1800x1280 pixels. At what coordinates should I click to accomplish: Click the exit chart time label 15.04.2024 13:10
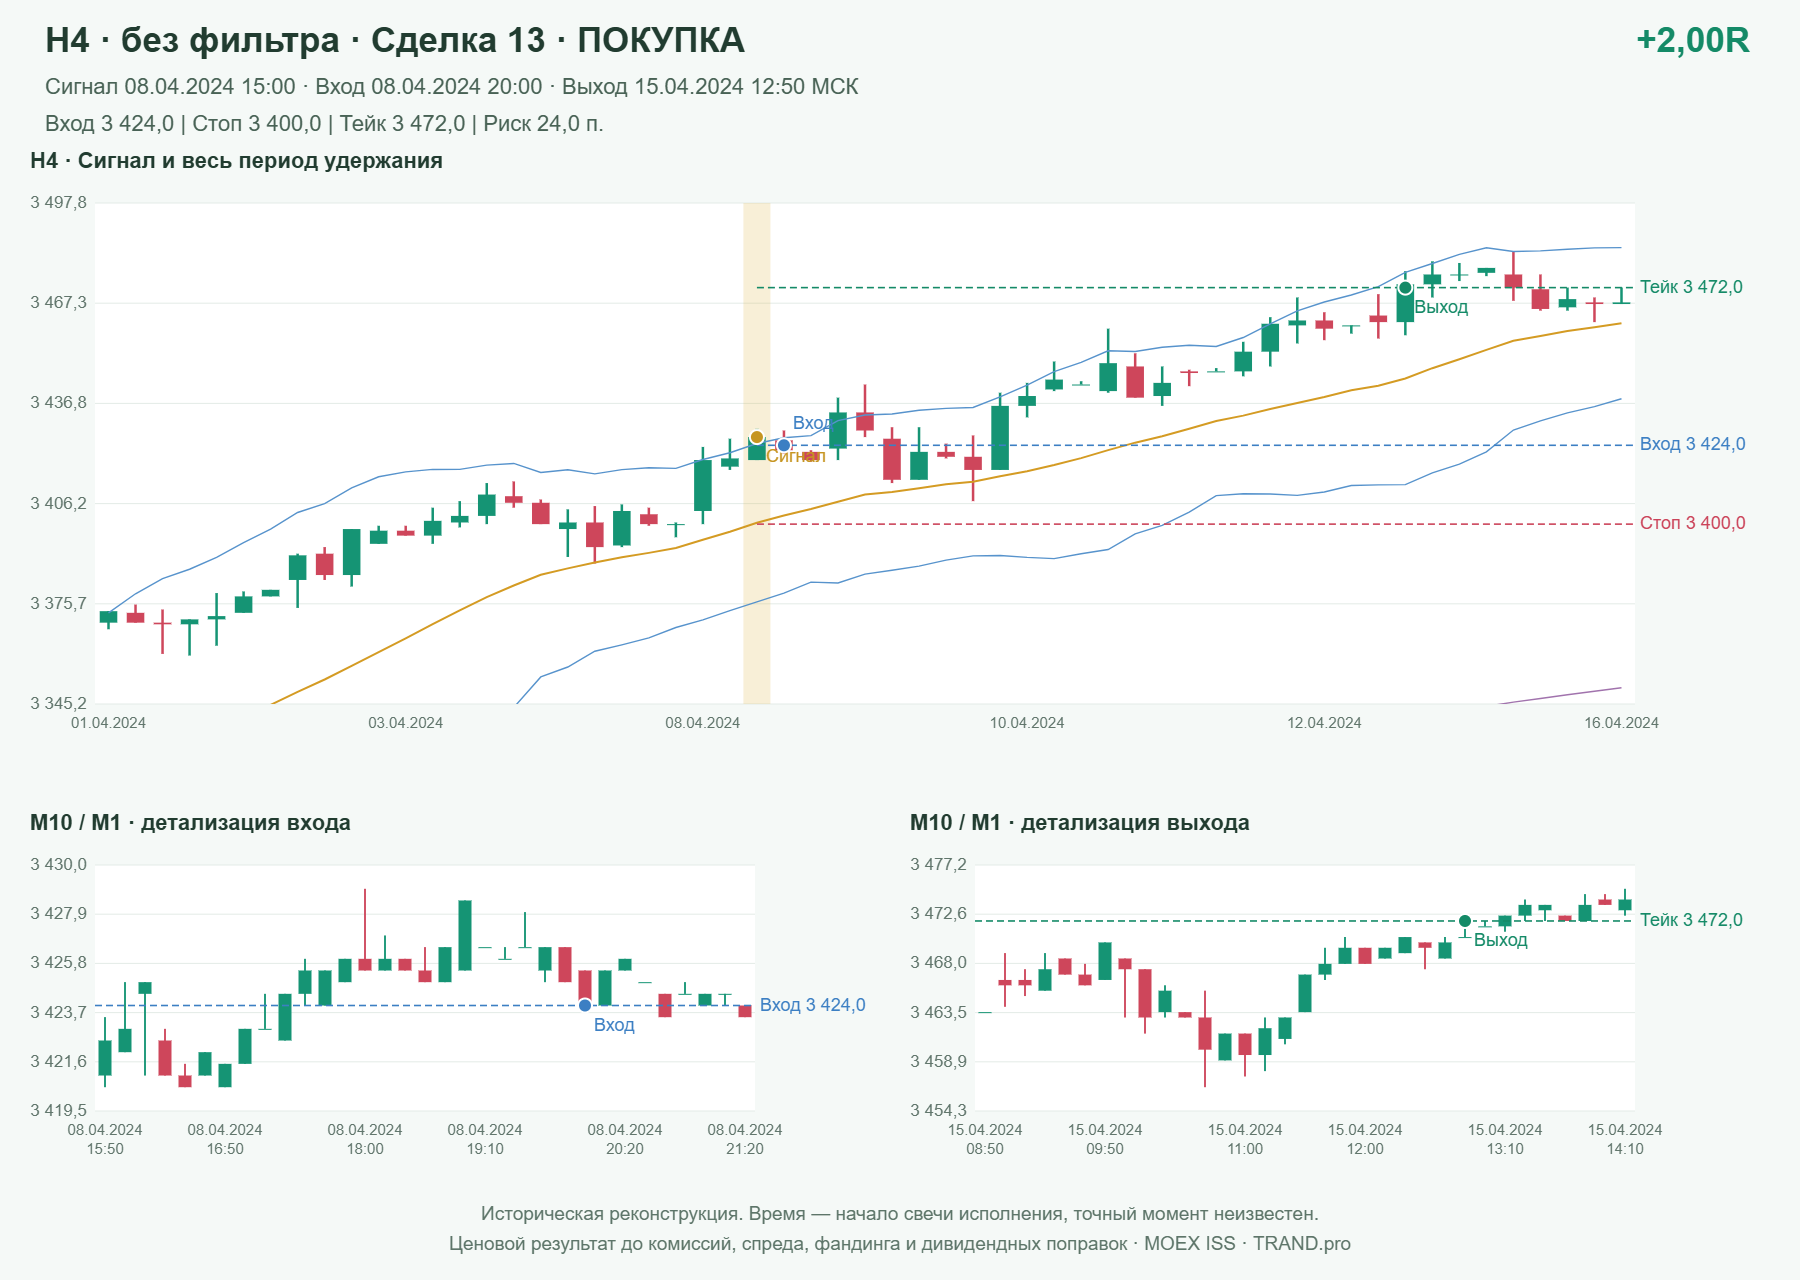[1505, 1139]
